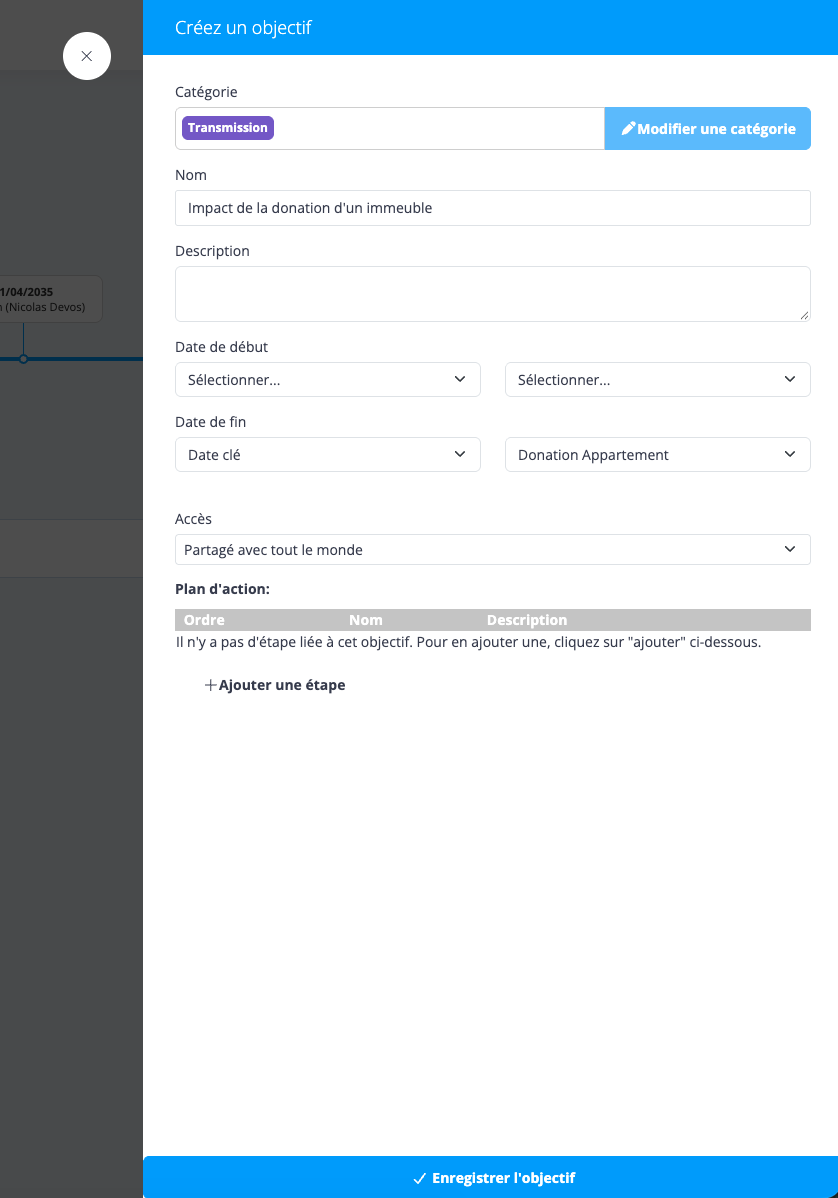Edit the Nom input field
Image resolution: width=838 pixels, height=1198 pixels.
click(x=493, y=208)
